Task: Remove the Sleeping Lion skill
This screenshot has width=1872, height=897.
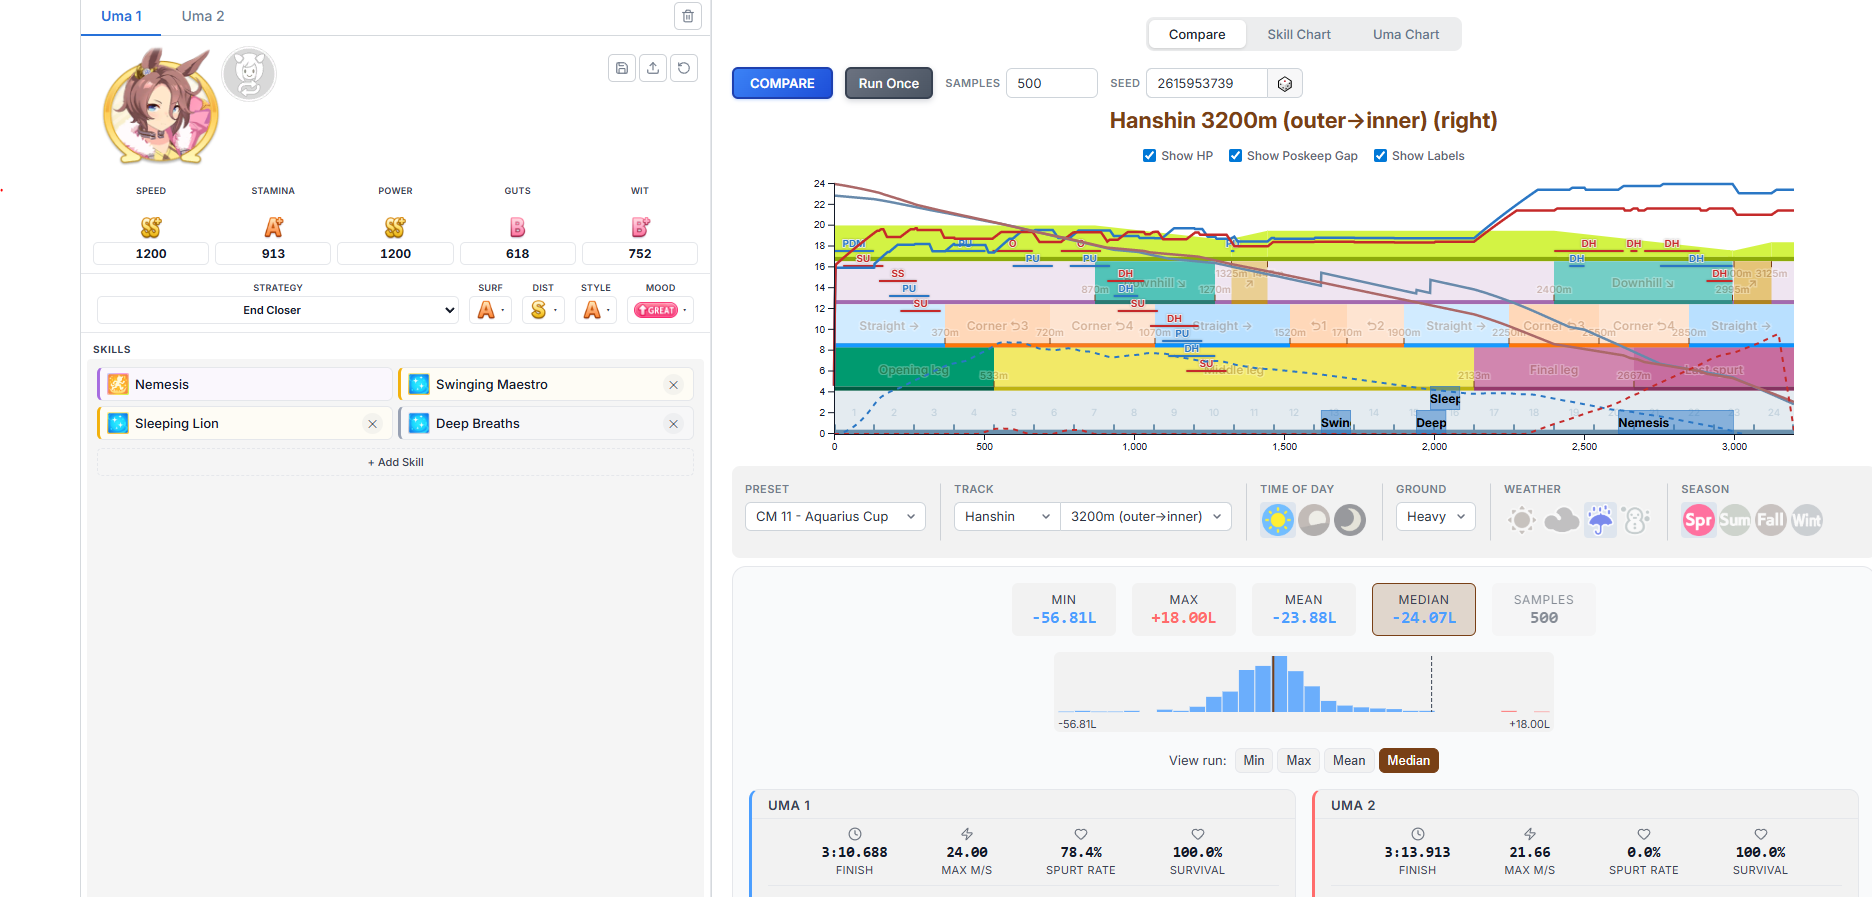Action: [x=373, y=424]
